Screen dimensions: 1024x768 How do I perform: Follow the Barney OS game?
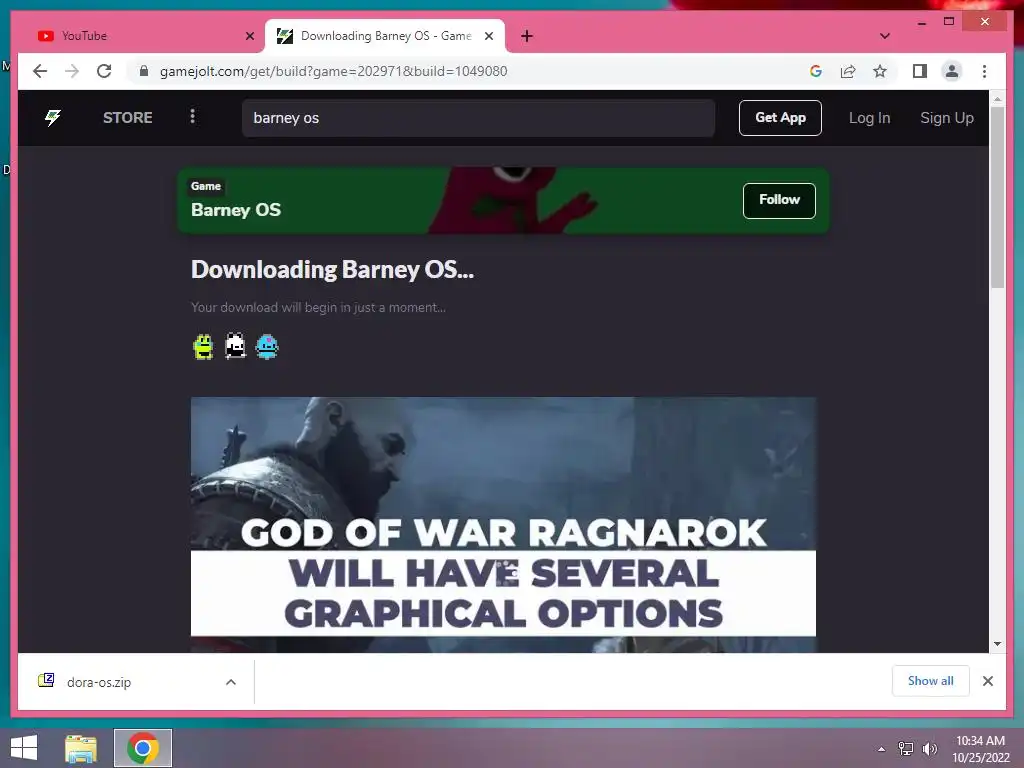[x=779, y=200]
